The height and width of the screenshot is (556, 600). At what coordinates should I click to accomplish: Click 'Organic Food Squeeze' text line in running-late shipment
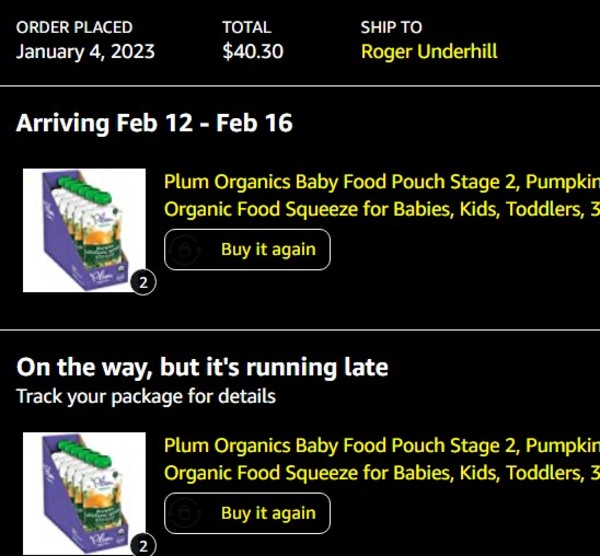click(381, 473)
